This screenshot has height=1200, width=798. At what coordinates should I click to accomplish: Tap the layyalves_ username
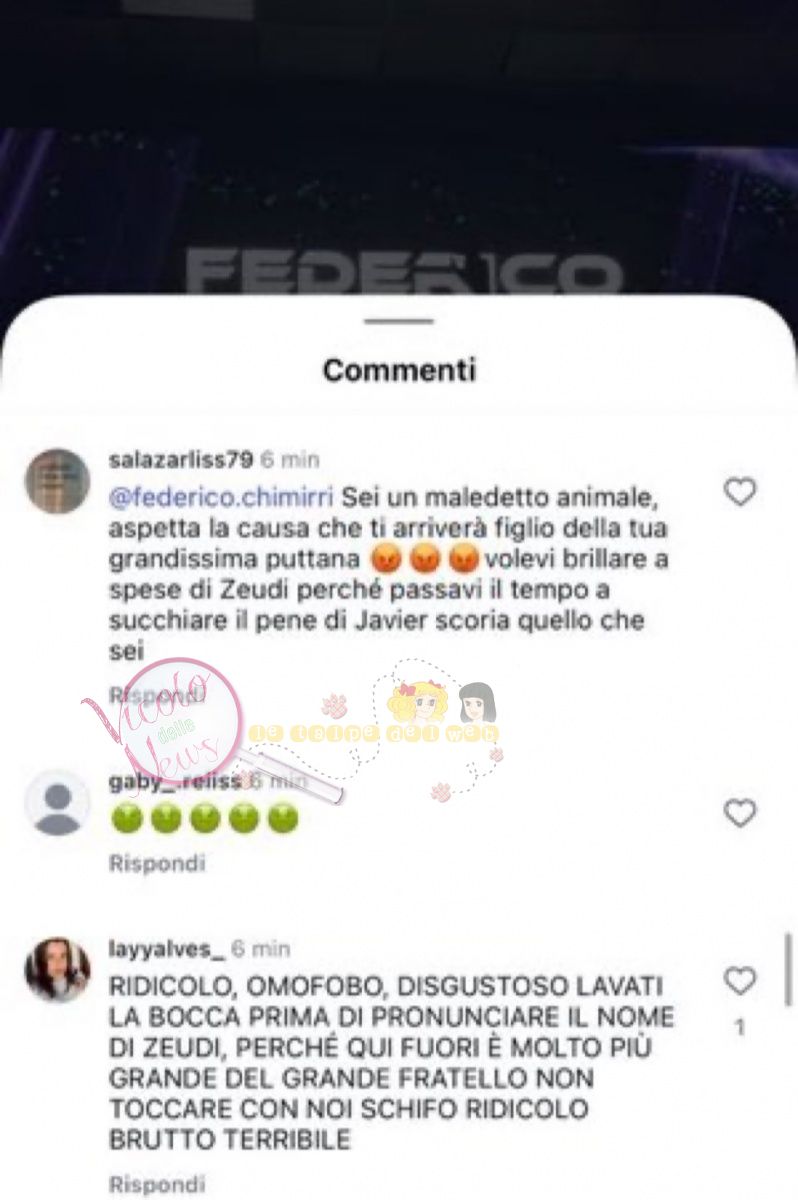166,948
